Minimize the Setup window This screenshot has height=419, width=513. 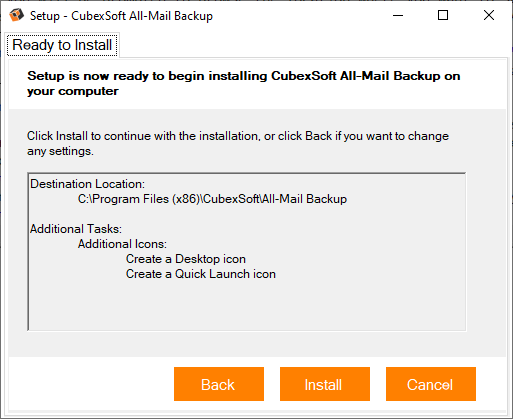click(398, 15)
